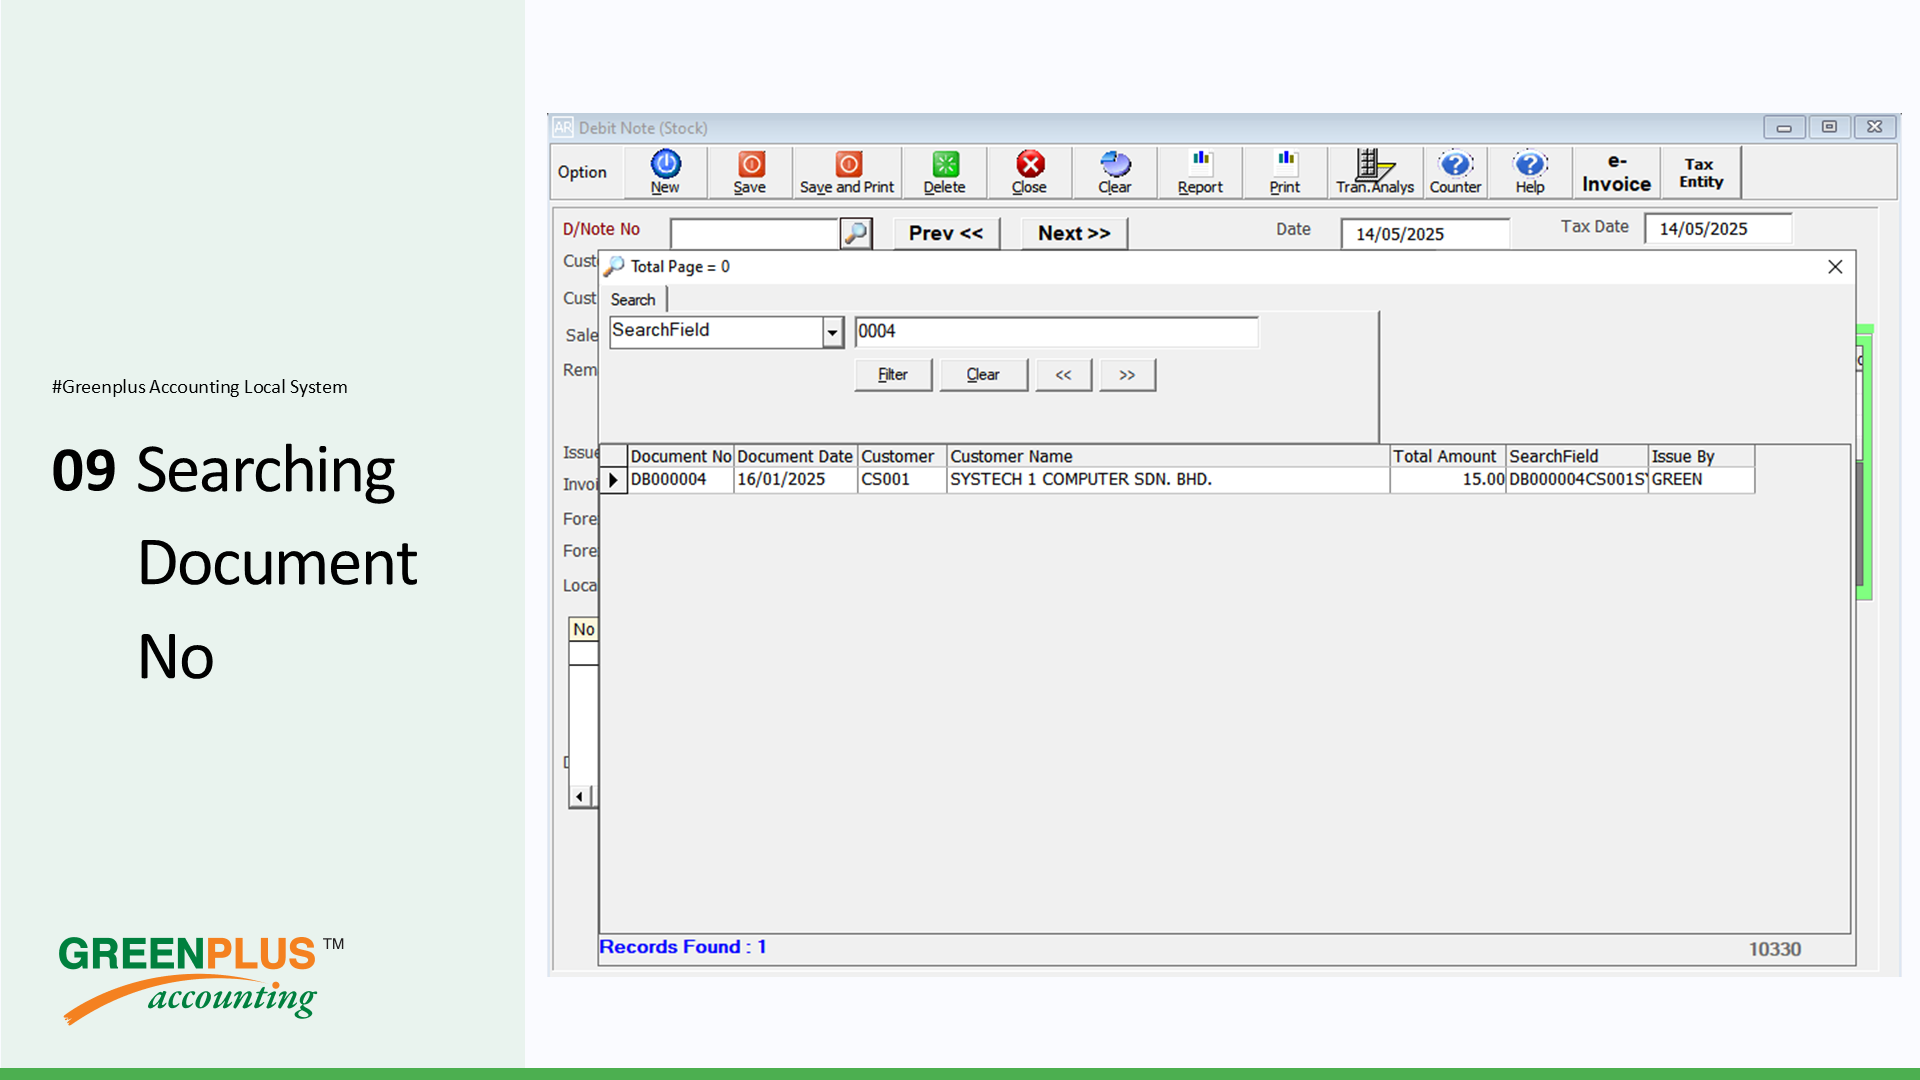Viewport: 1920px width, 1080px height.
Task: Click the Document Date column header
Action: pos(795,456)
